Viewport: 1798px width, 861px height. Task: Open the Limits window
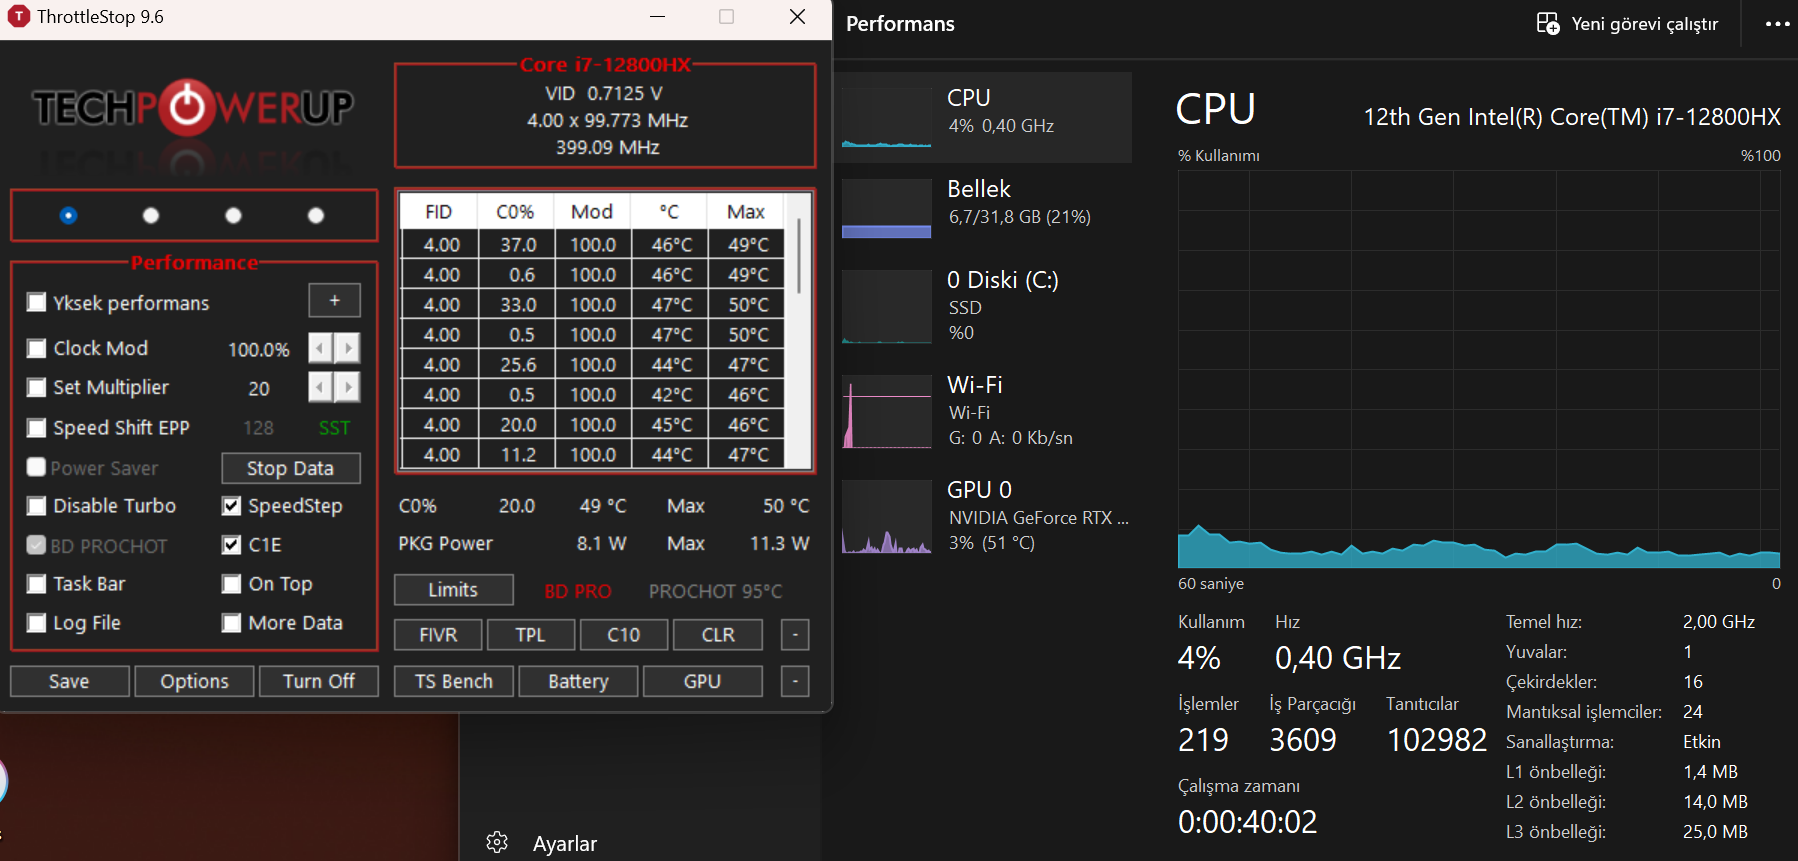454,590
